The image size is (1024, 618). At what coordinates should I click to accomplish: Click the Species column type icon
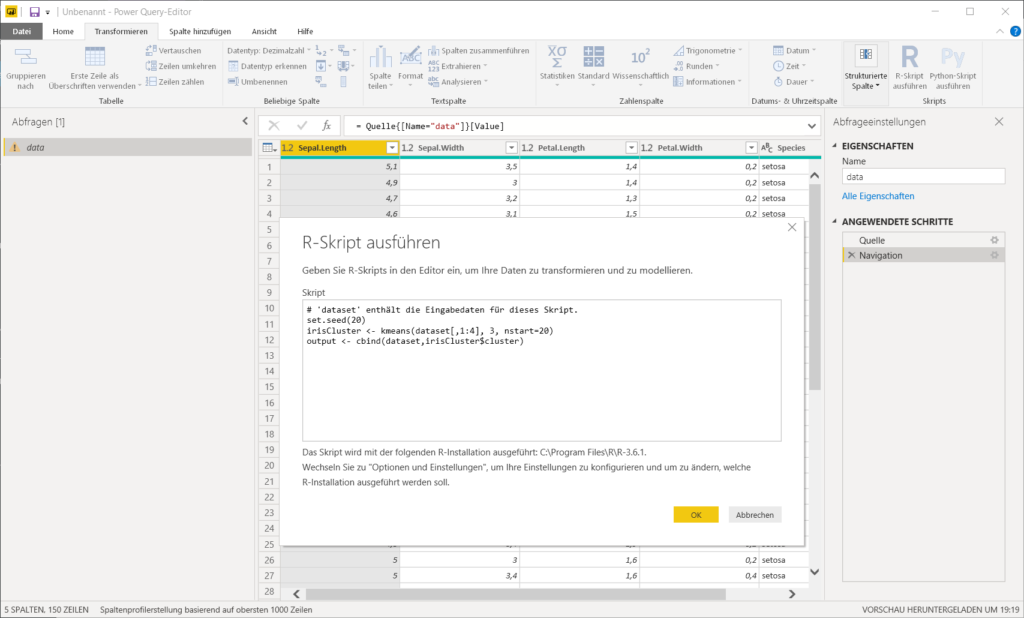[767, 148]
